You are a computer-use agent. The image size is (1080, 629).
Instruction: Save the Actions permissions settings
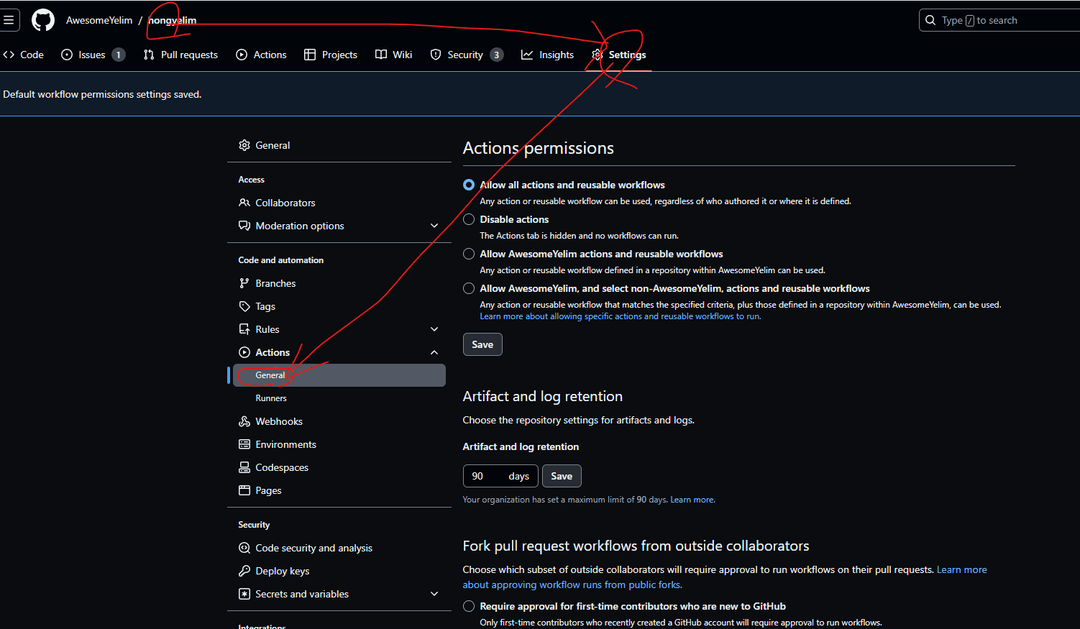coord(482,344)
